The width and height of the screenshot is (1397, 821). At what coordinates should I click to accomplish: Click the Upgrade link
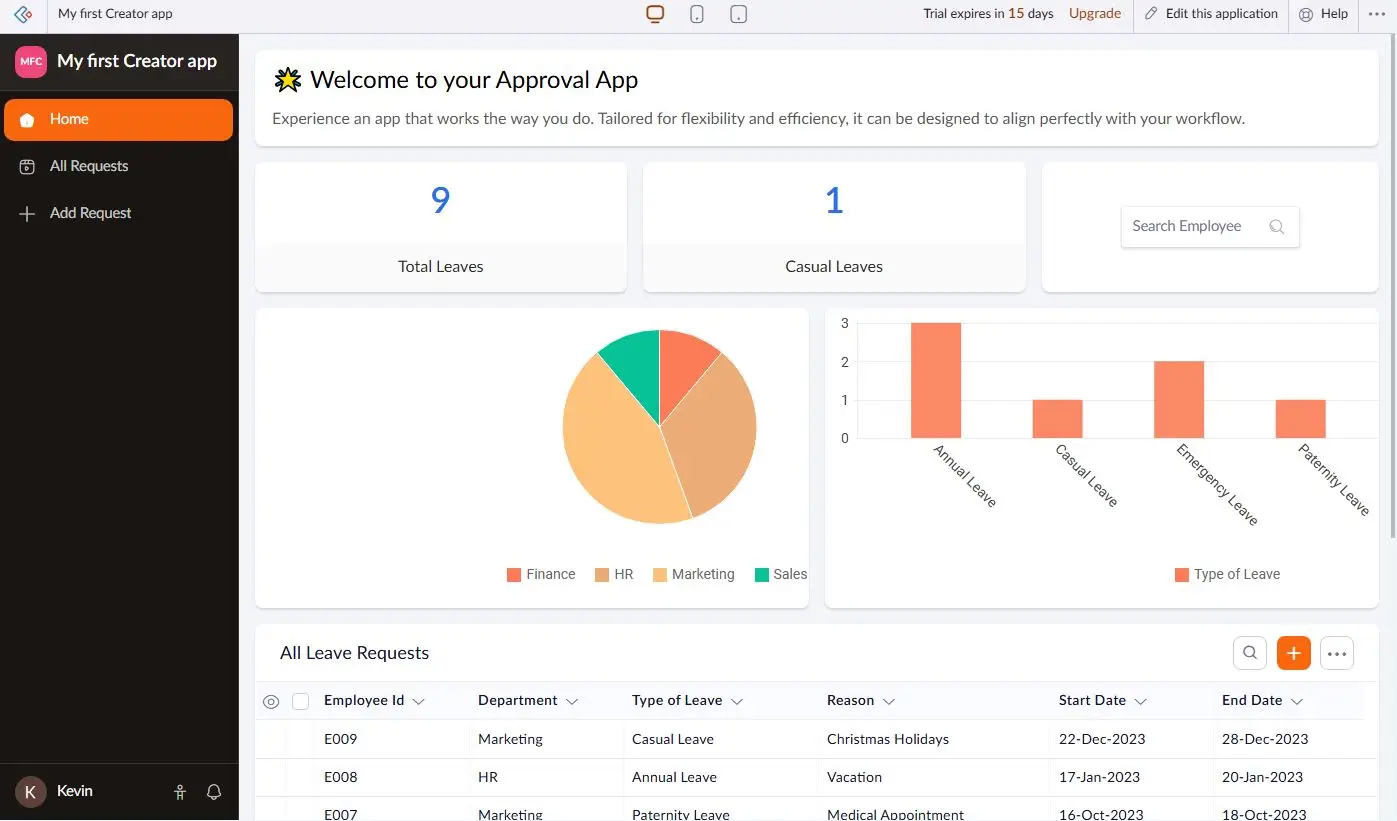click(1095, 14)
